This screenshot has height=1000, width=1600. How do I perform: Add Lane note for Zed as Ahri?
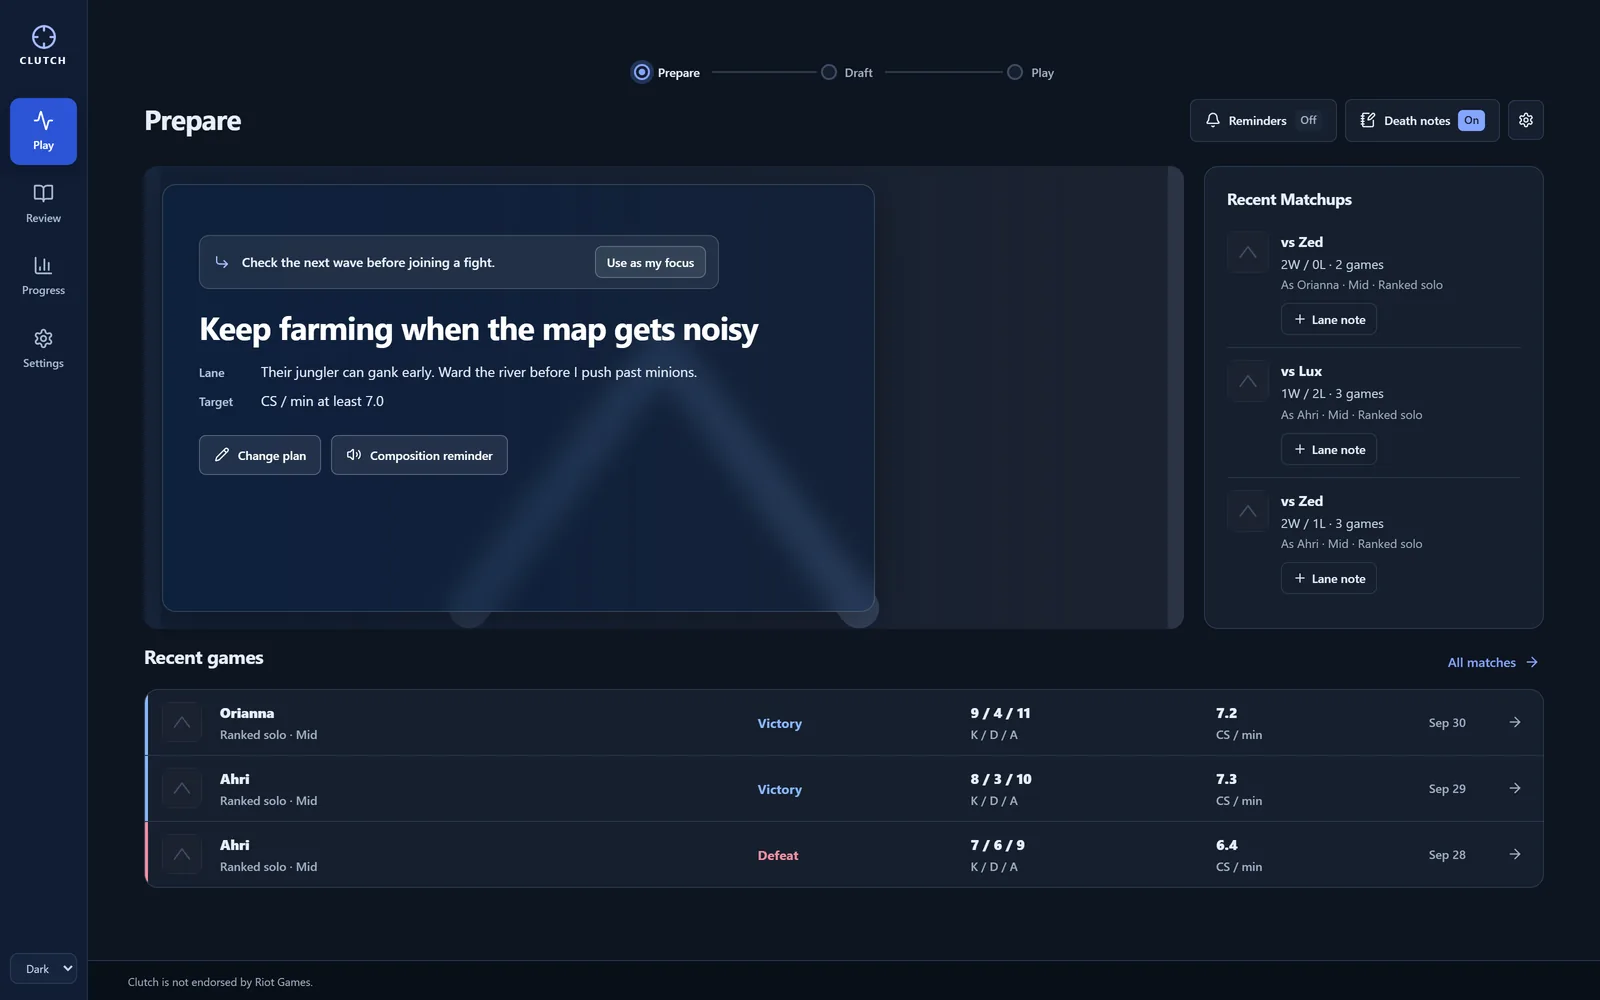point(1329,578)
